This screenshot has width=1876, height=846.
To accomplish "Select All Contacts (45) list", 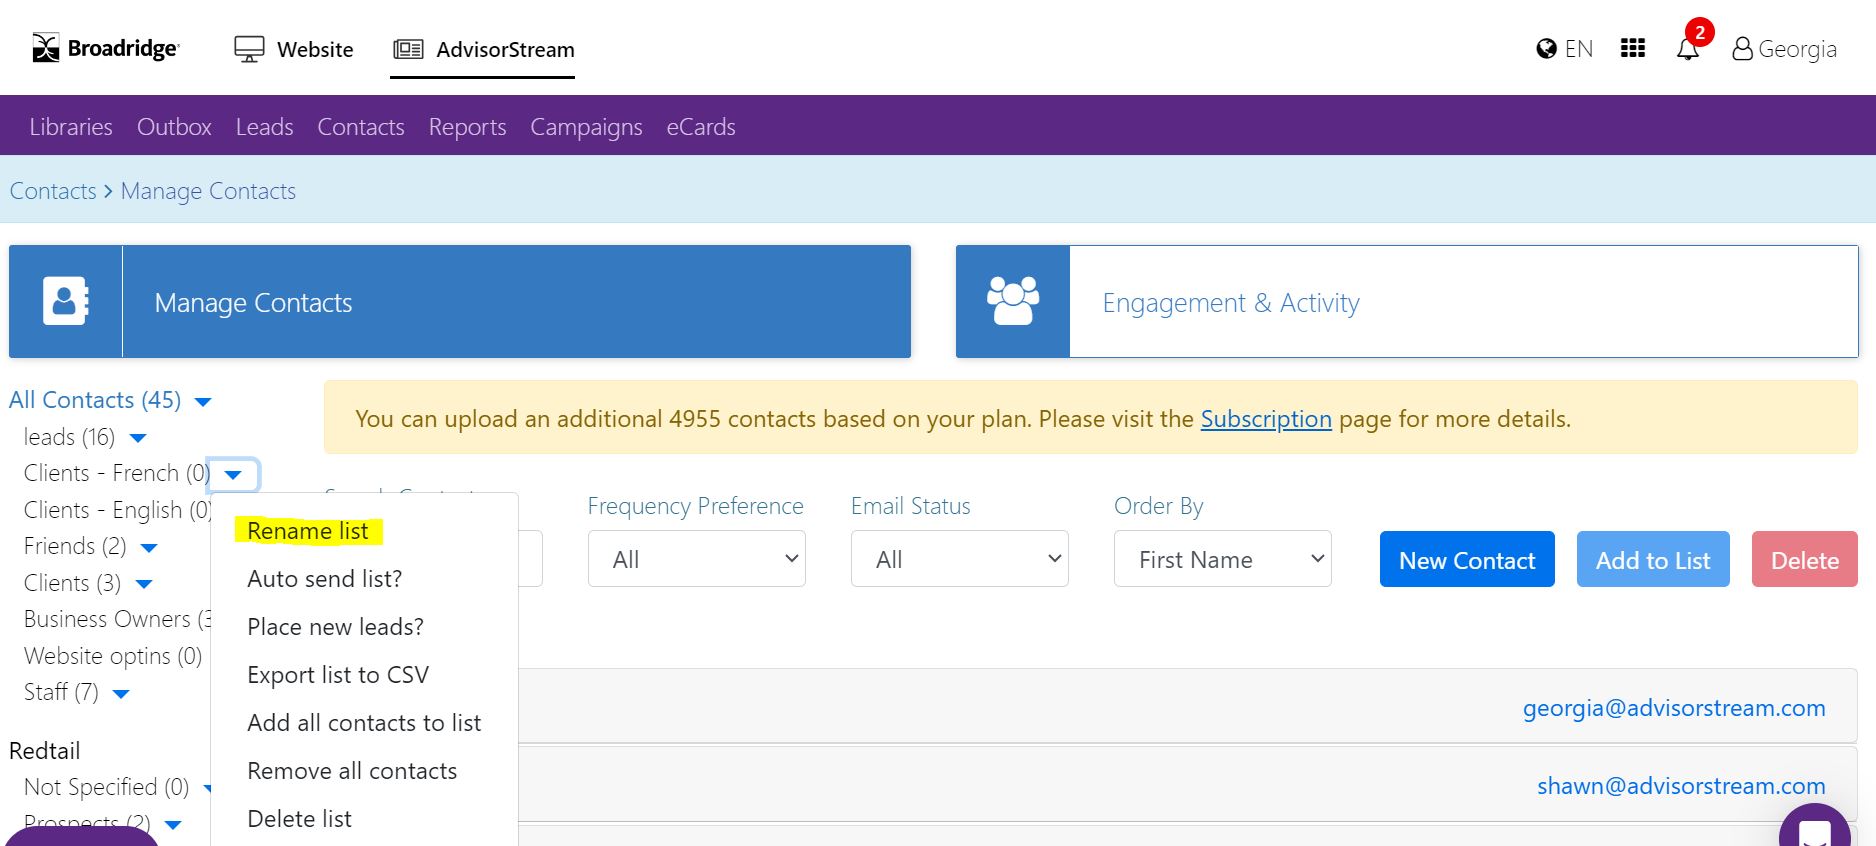I will coord(95,400).
